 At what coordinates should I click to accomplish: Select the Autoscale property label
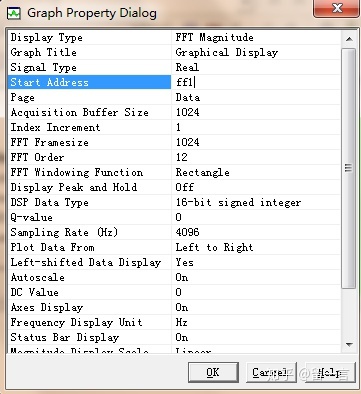(x=37, y=277)
